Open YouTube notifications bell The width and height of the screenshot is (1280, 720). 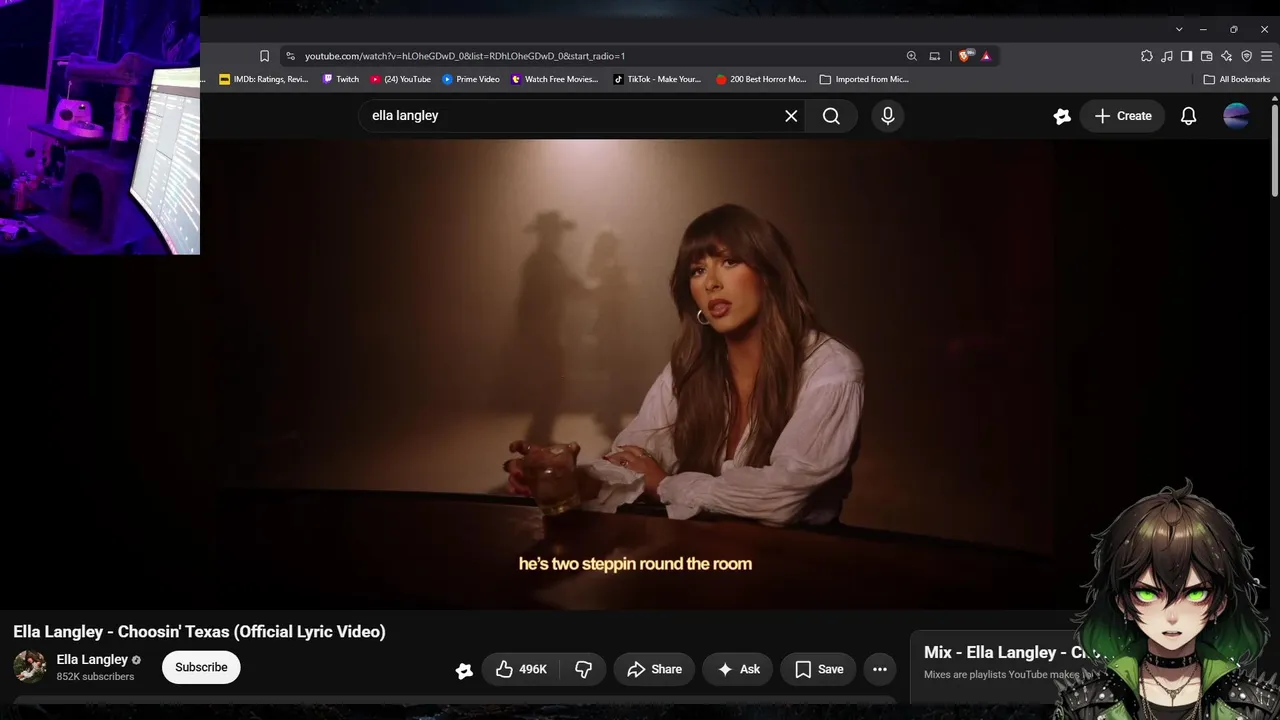tap(1188, 116)
